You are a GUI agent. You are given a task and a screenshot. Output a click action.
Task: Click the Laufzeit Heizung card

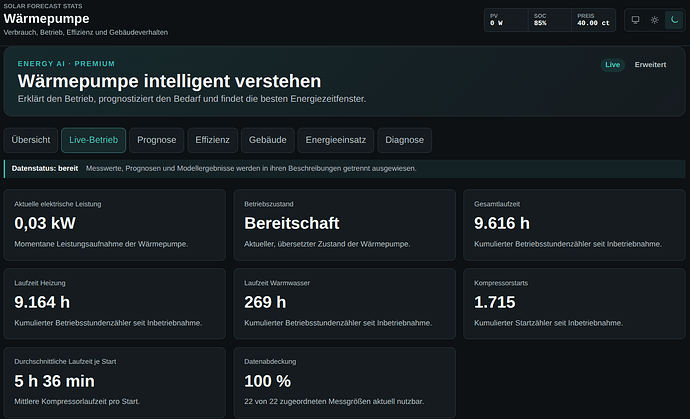(114, 304)
